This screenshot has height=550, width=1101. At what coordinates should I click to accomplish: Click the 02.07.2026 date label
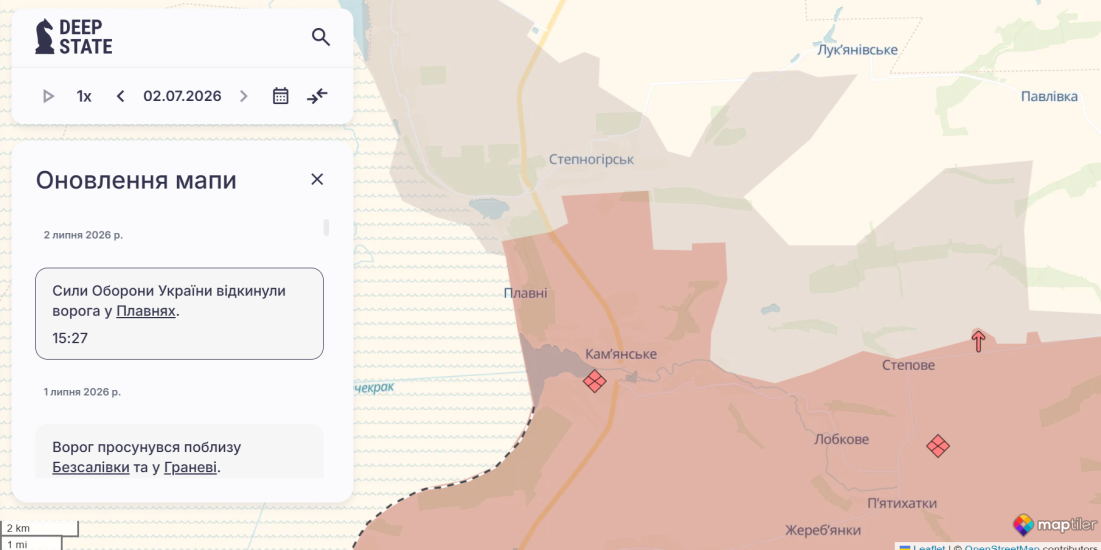tap(183, 96)
